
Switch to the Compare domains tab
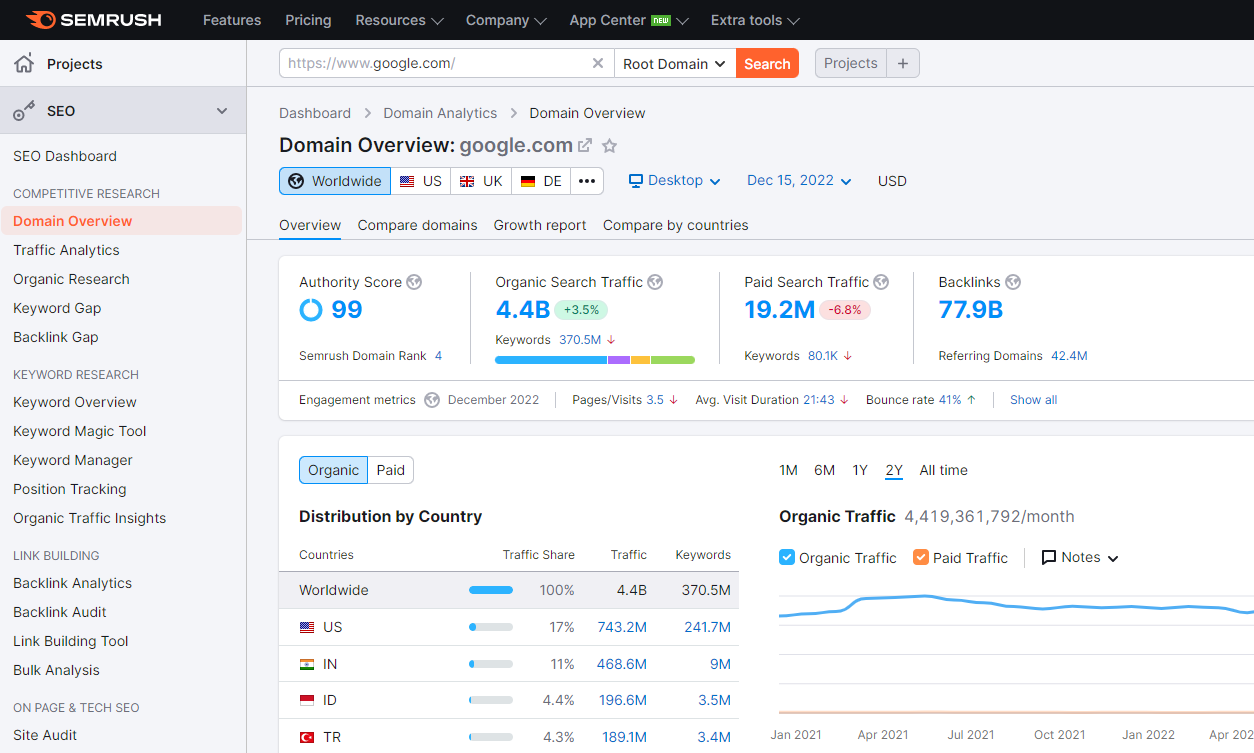(x=417, y=225)
